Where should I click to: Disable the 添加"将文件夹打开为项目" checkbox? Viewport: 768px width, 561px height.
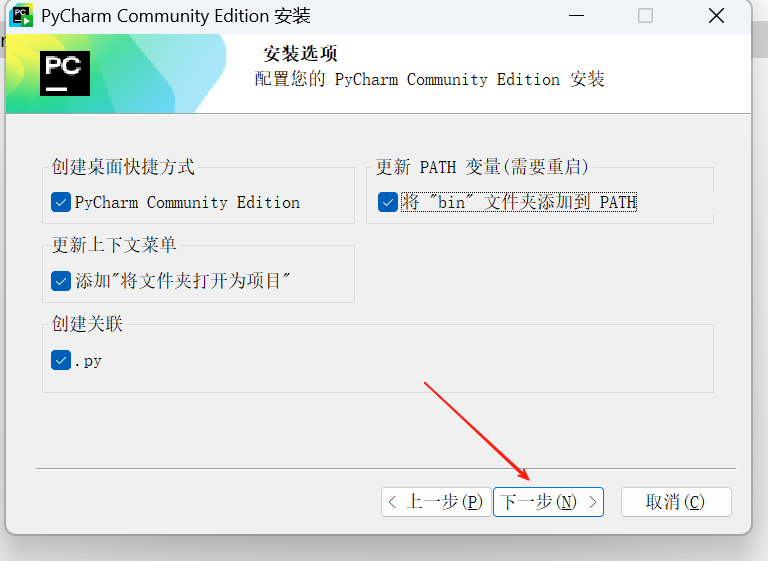(x=61, y=281)
